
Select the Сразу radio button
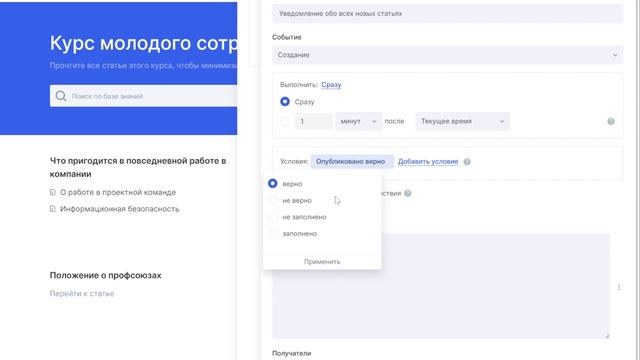pos(285,102)
